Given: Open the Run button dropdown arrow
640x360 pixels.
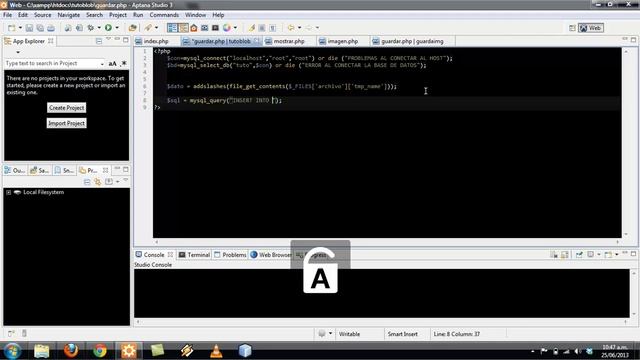Looking at the screenshot, I should coord(117,28).
